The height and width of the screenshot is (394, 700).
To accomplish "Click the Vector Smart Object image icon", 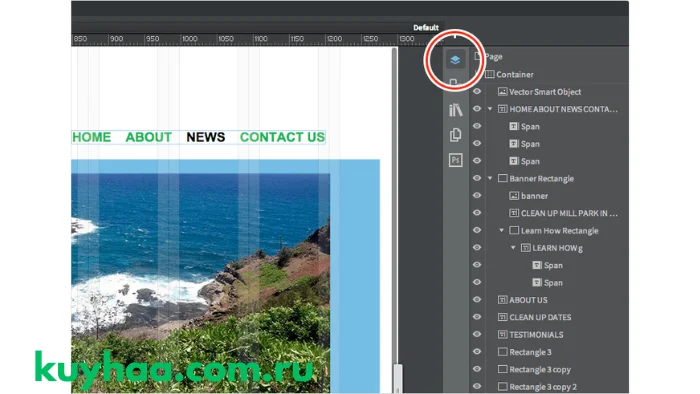I will 502,91.
